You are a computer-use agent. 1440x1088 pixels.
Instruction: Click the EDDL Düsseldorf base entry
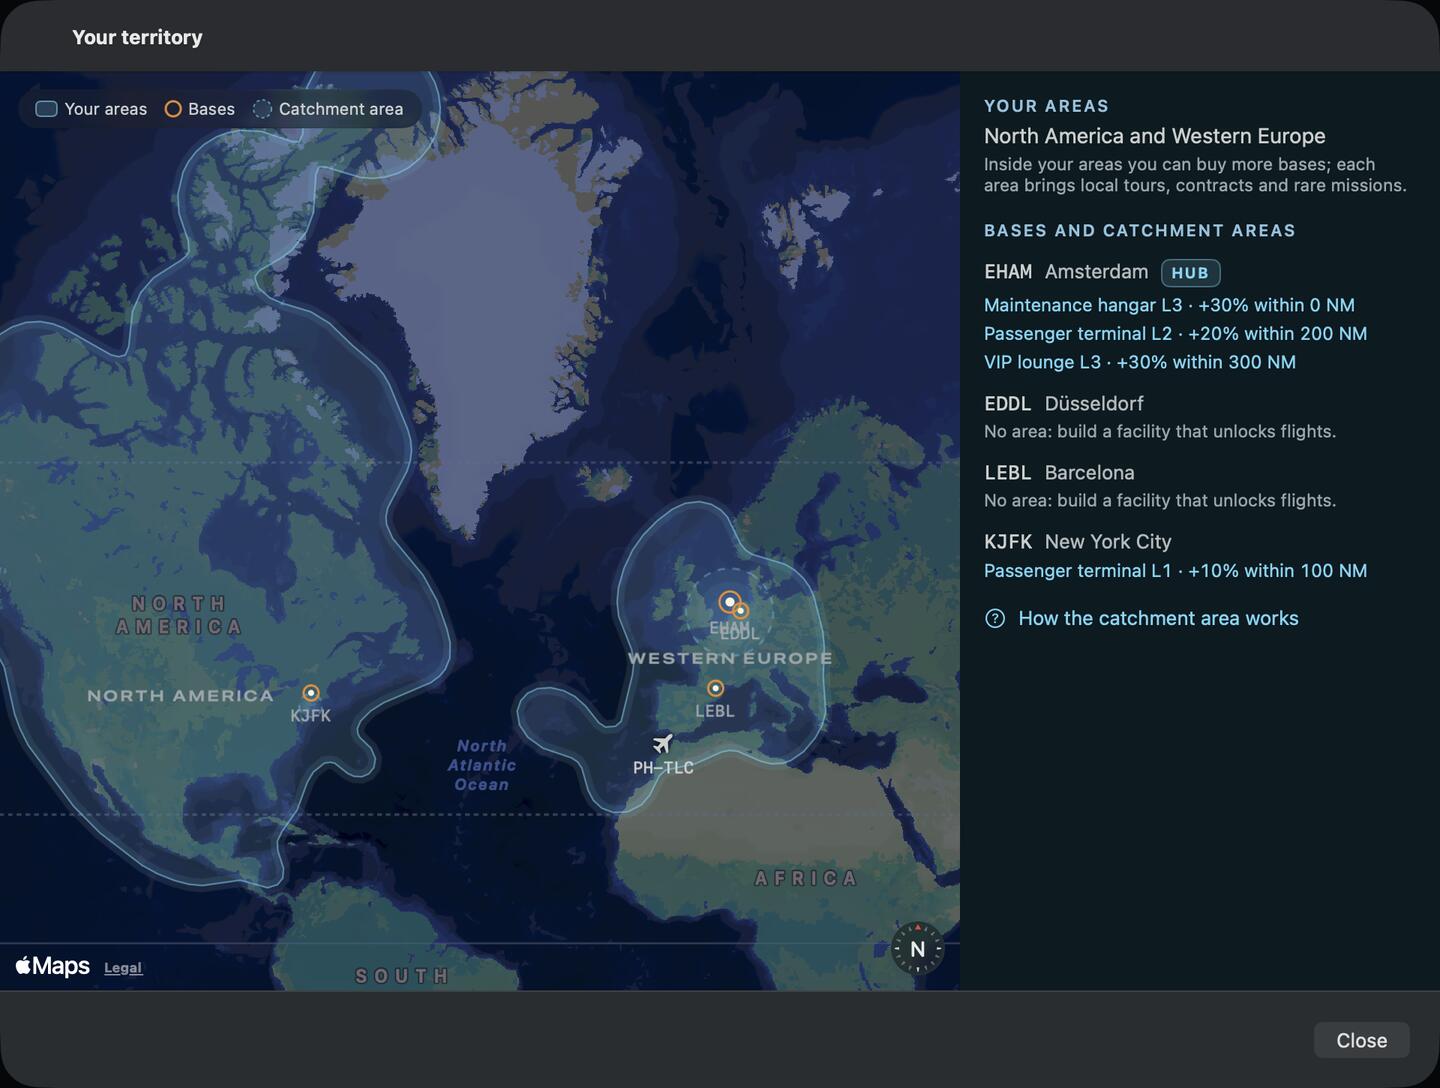[x=1064, y=404]
